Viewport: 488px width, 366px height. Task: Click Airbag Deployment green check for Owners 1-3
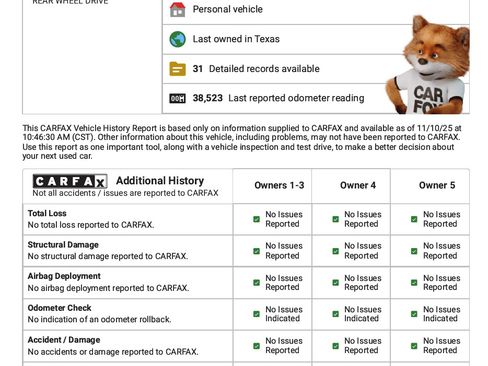click(x=256, y=283)
